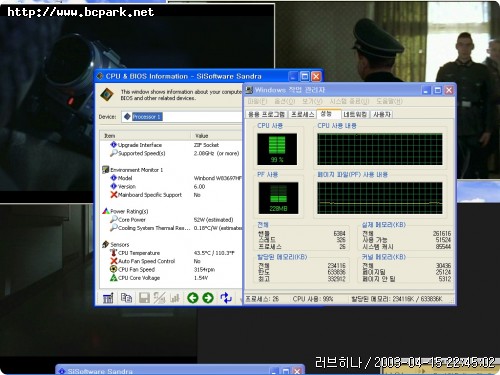The height and width of the screenshot is (375, 500).
Task: Select the 성능 tab
Action: pyautogui.click(x=328, y=114)
